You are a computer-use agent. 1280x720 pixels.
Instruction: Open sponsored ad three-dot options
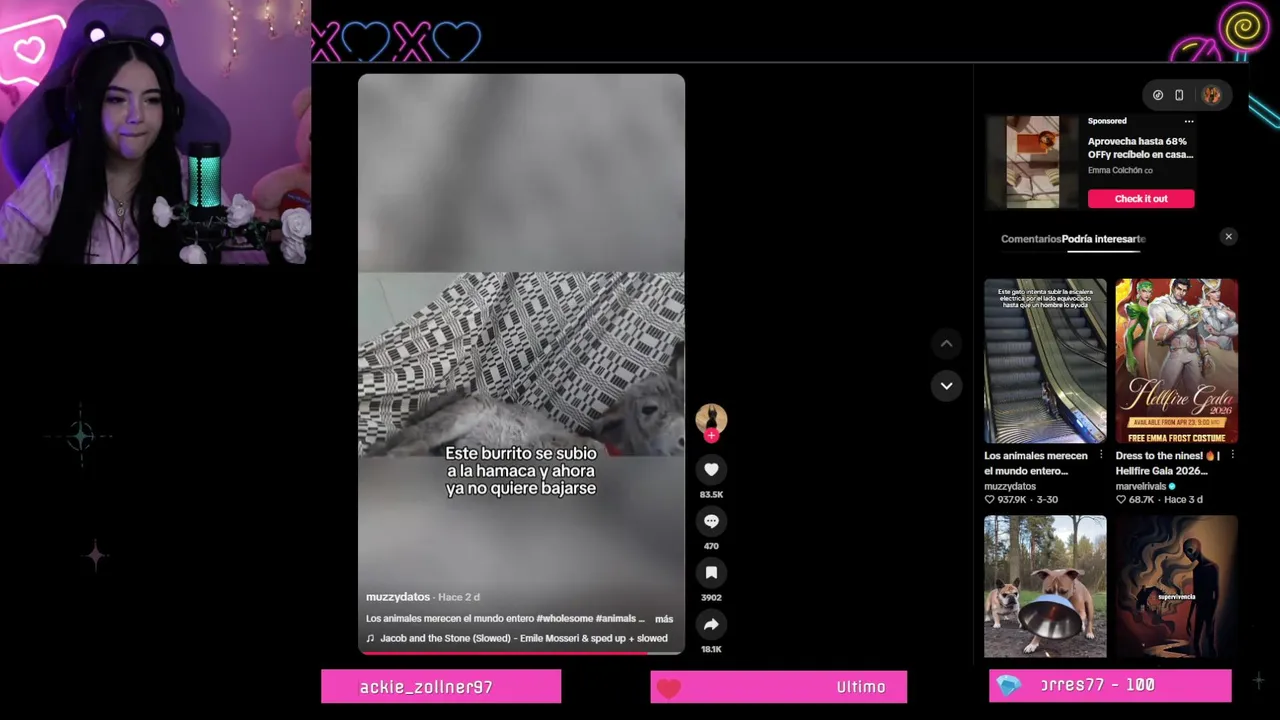[x=1189, y=121]
